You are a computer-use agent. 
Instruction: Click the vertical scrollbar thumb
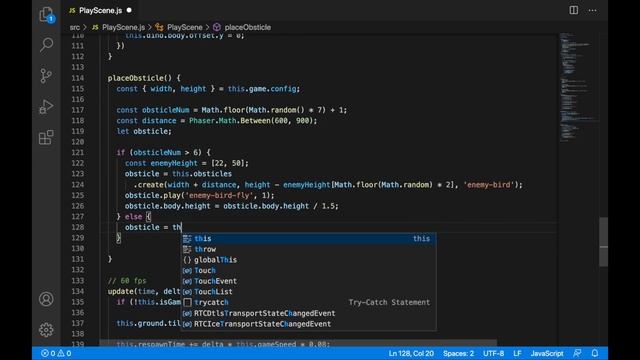pyautogui.click(x=603, y=242)
